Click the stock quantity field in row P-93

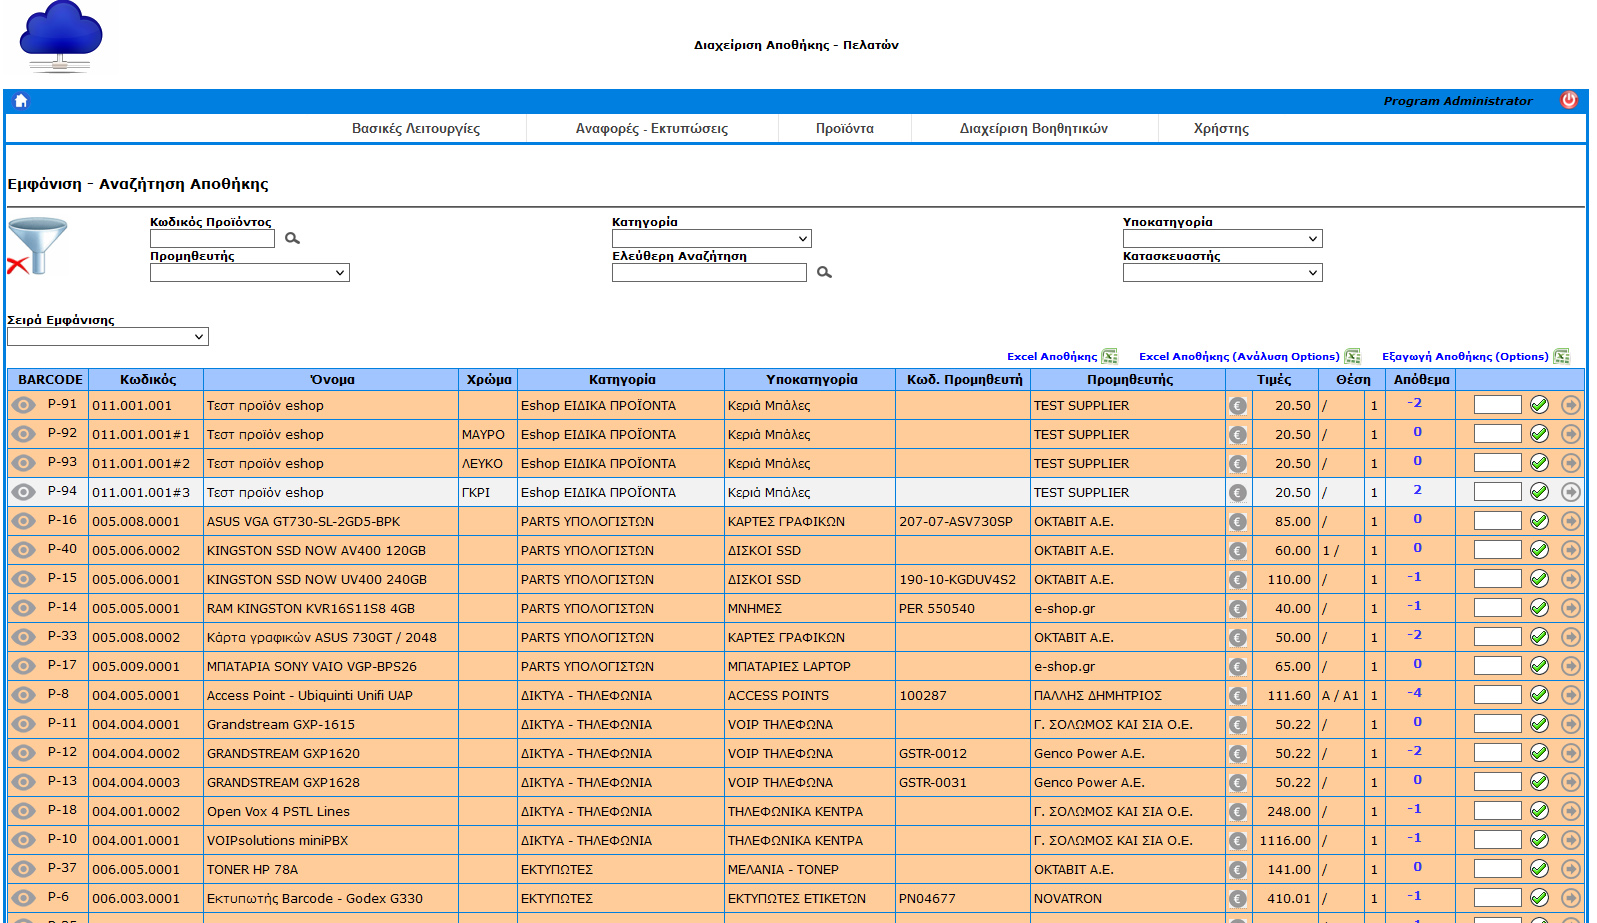1498,463
